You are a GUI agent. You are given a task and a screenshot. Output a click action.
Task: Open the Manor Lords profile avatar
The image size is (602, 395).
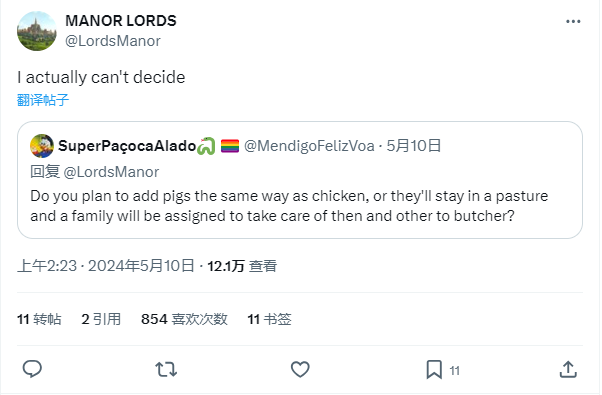click(x=36, y=31)
